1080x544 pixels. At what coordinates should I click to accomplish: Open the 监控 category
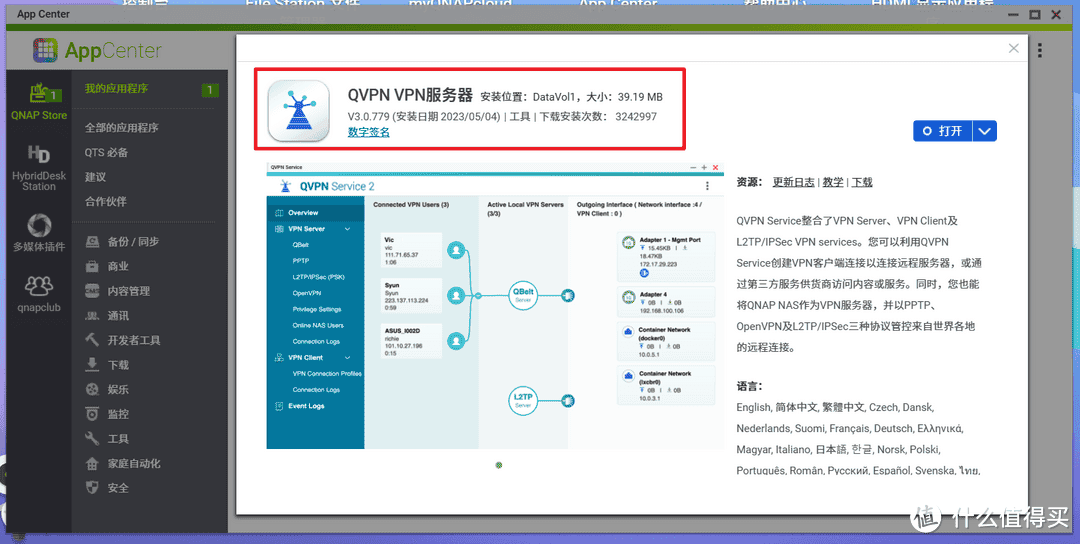click(x=107, y=415)
